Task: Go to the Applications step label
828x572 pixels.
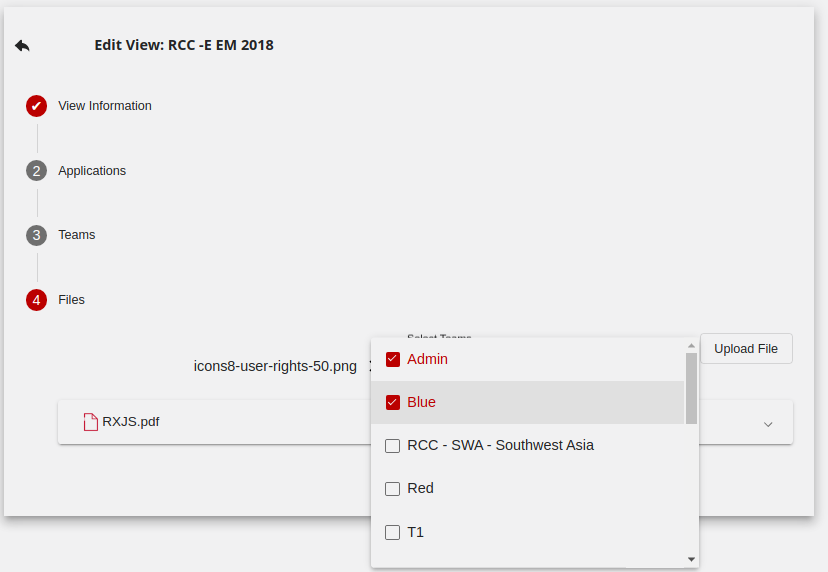Action: [92, 171]
